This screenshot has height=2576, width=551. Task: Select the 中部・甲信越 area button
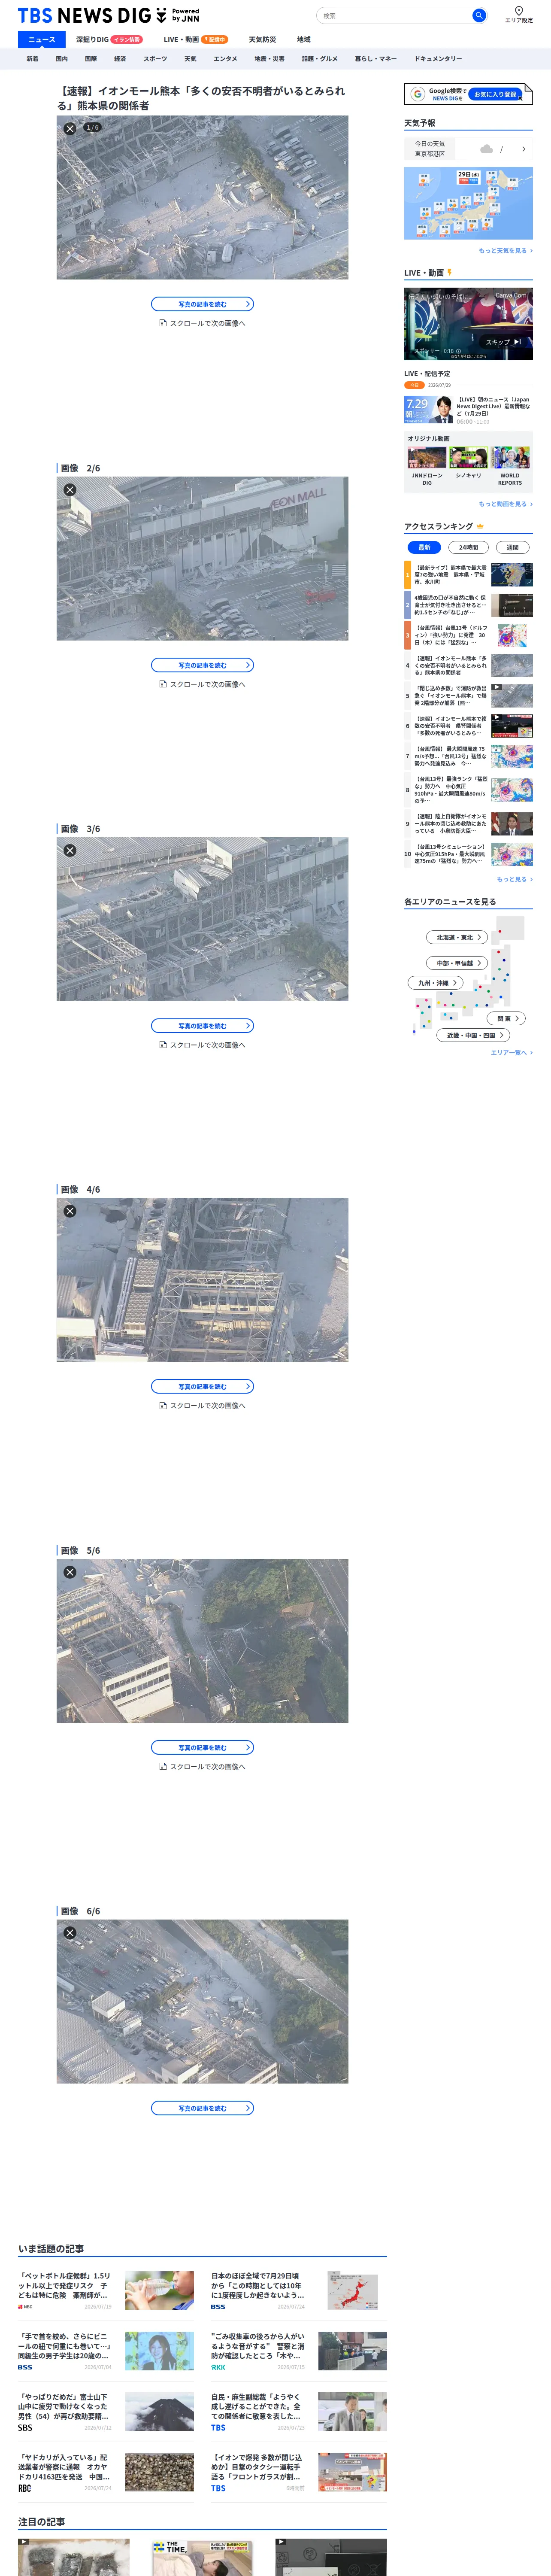click(458, 963)
